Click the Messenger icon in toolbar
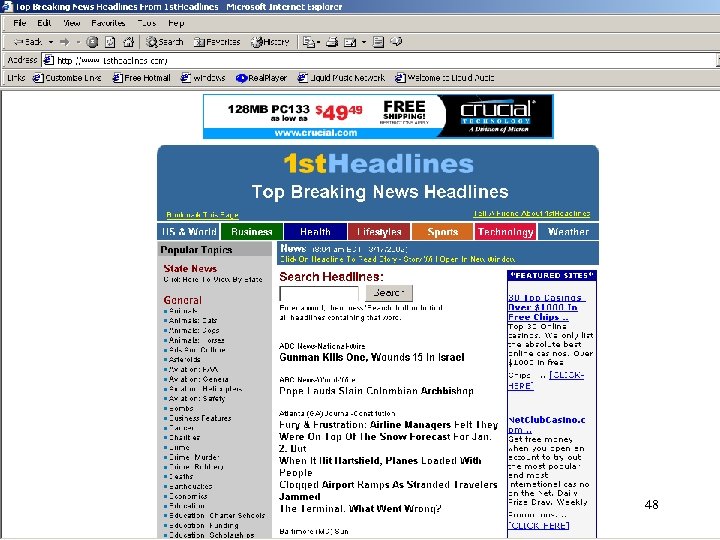Screen dimensions: 720x540 pos(396,42)
